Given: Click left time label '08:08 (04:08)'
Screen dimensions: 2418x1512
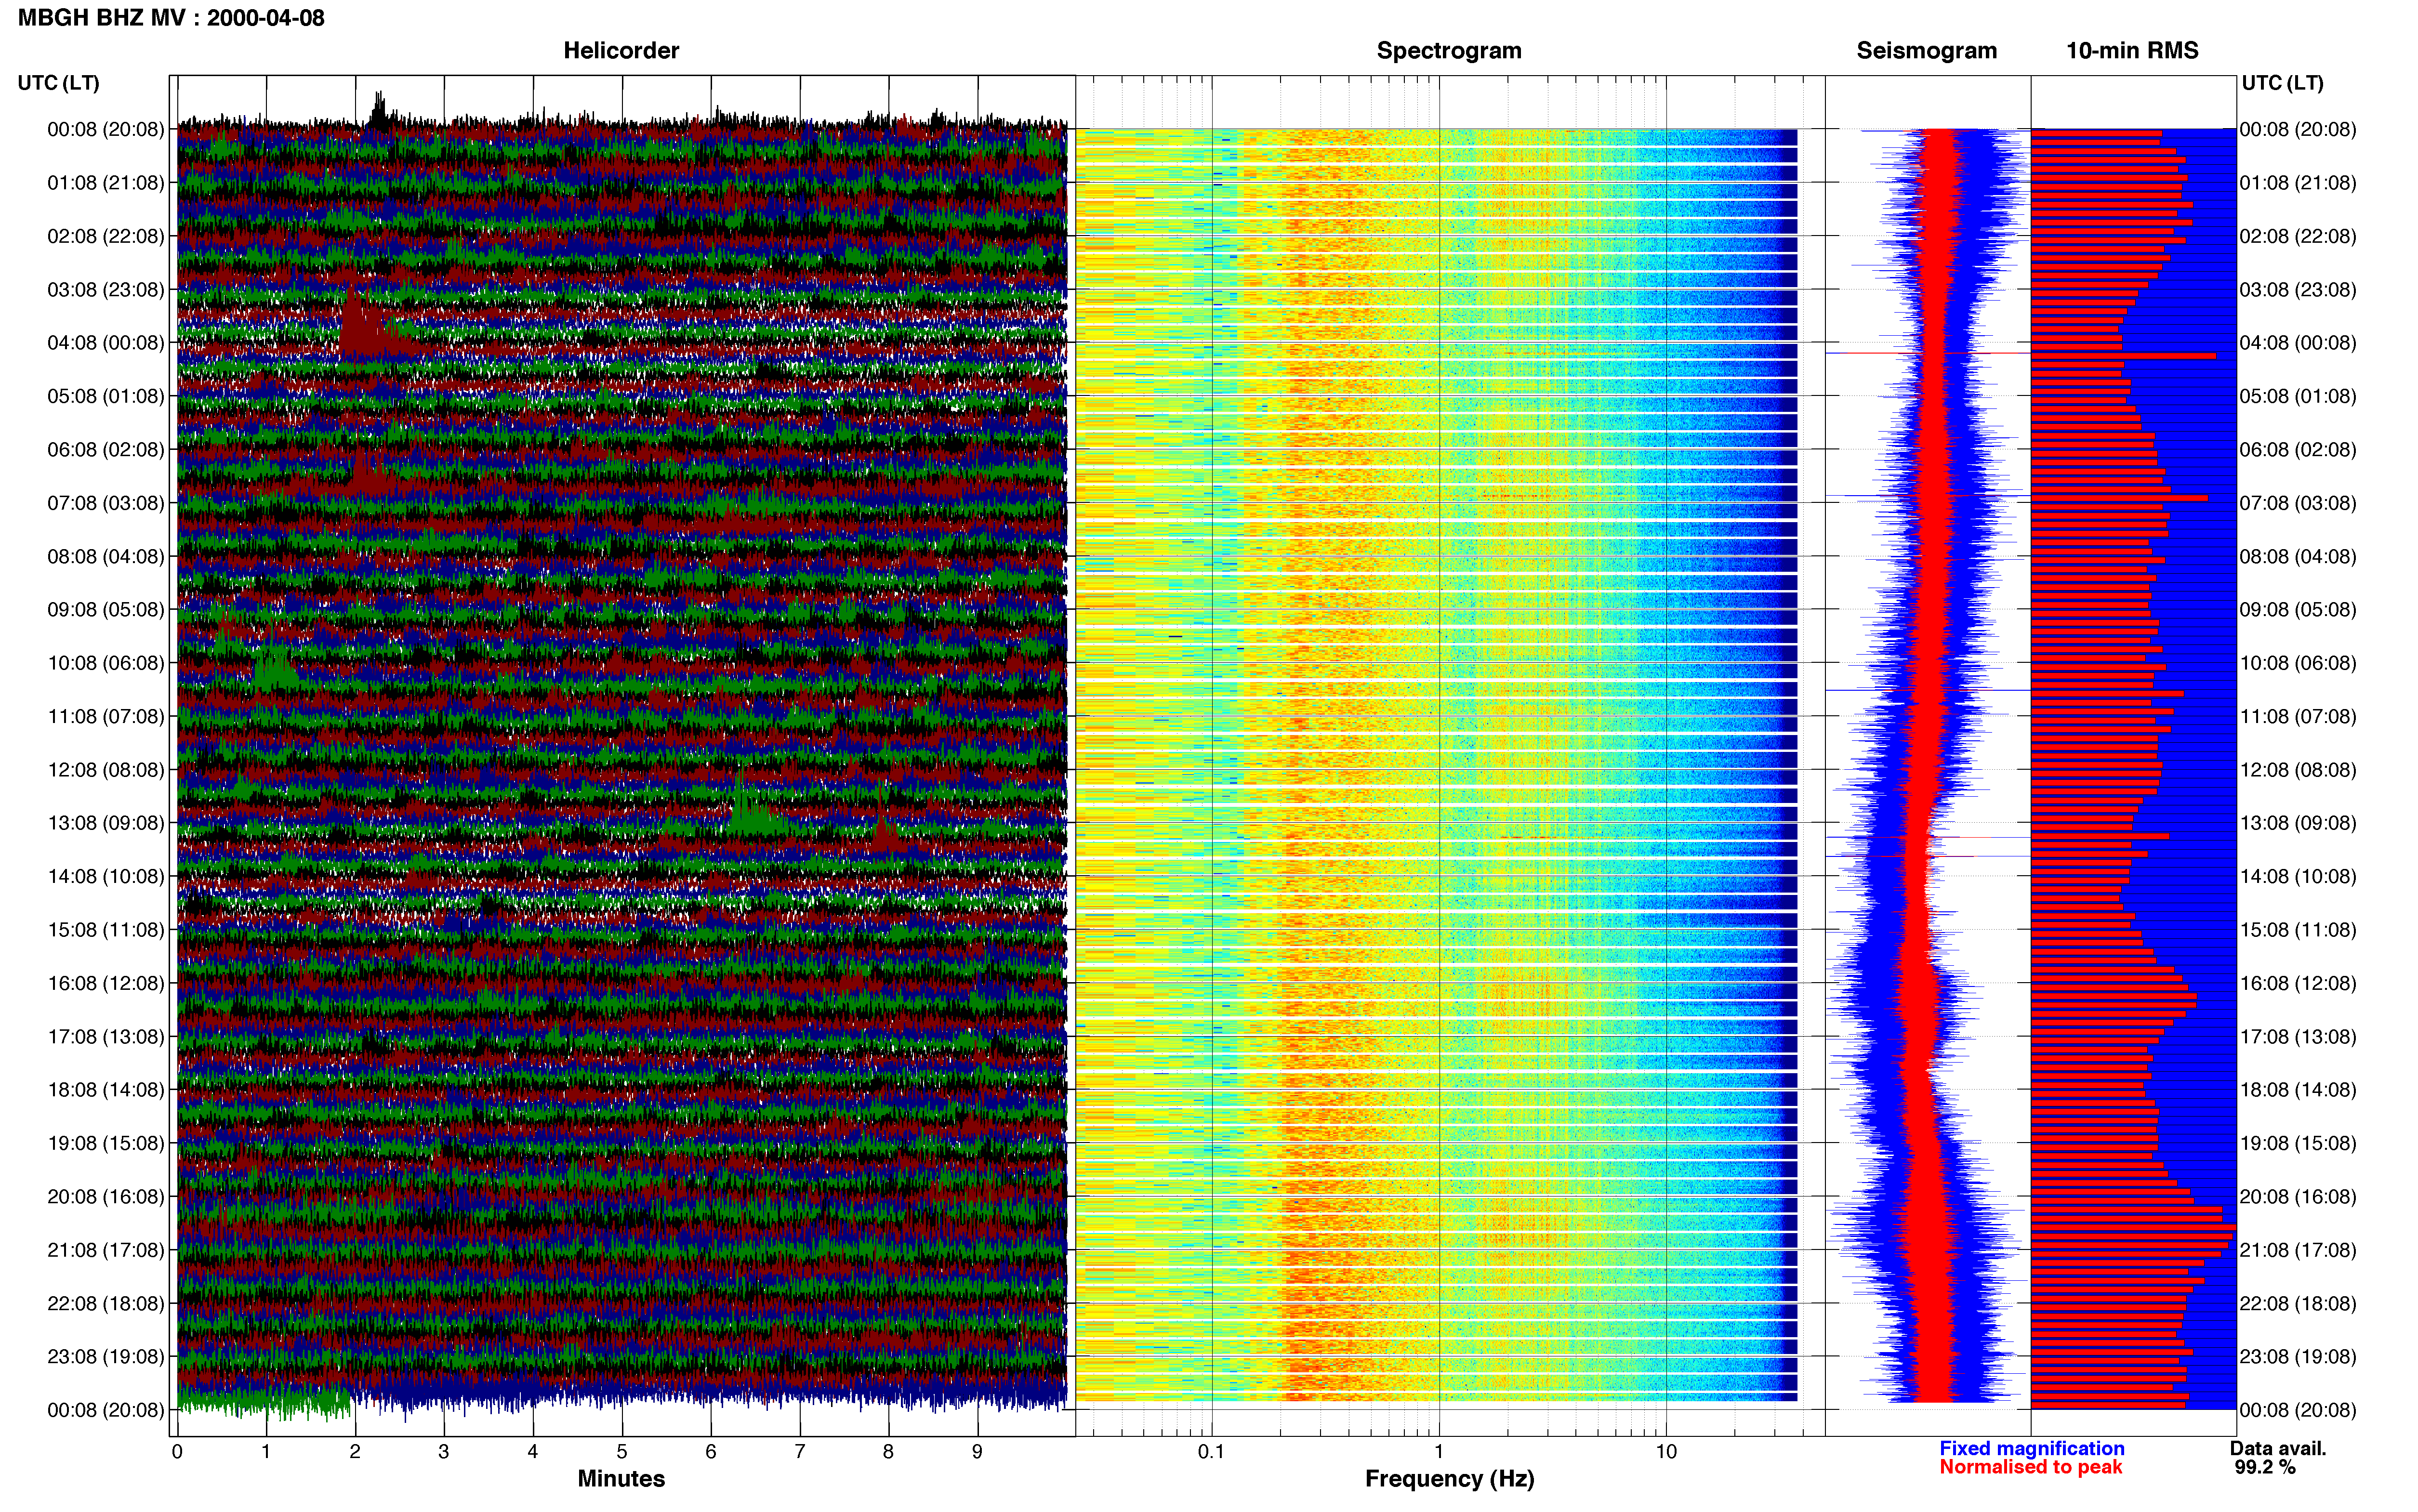Looking at the screenshot, I should [x=106, y=556].
